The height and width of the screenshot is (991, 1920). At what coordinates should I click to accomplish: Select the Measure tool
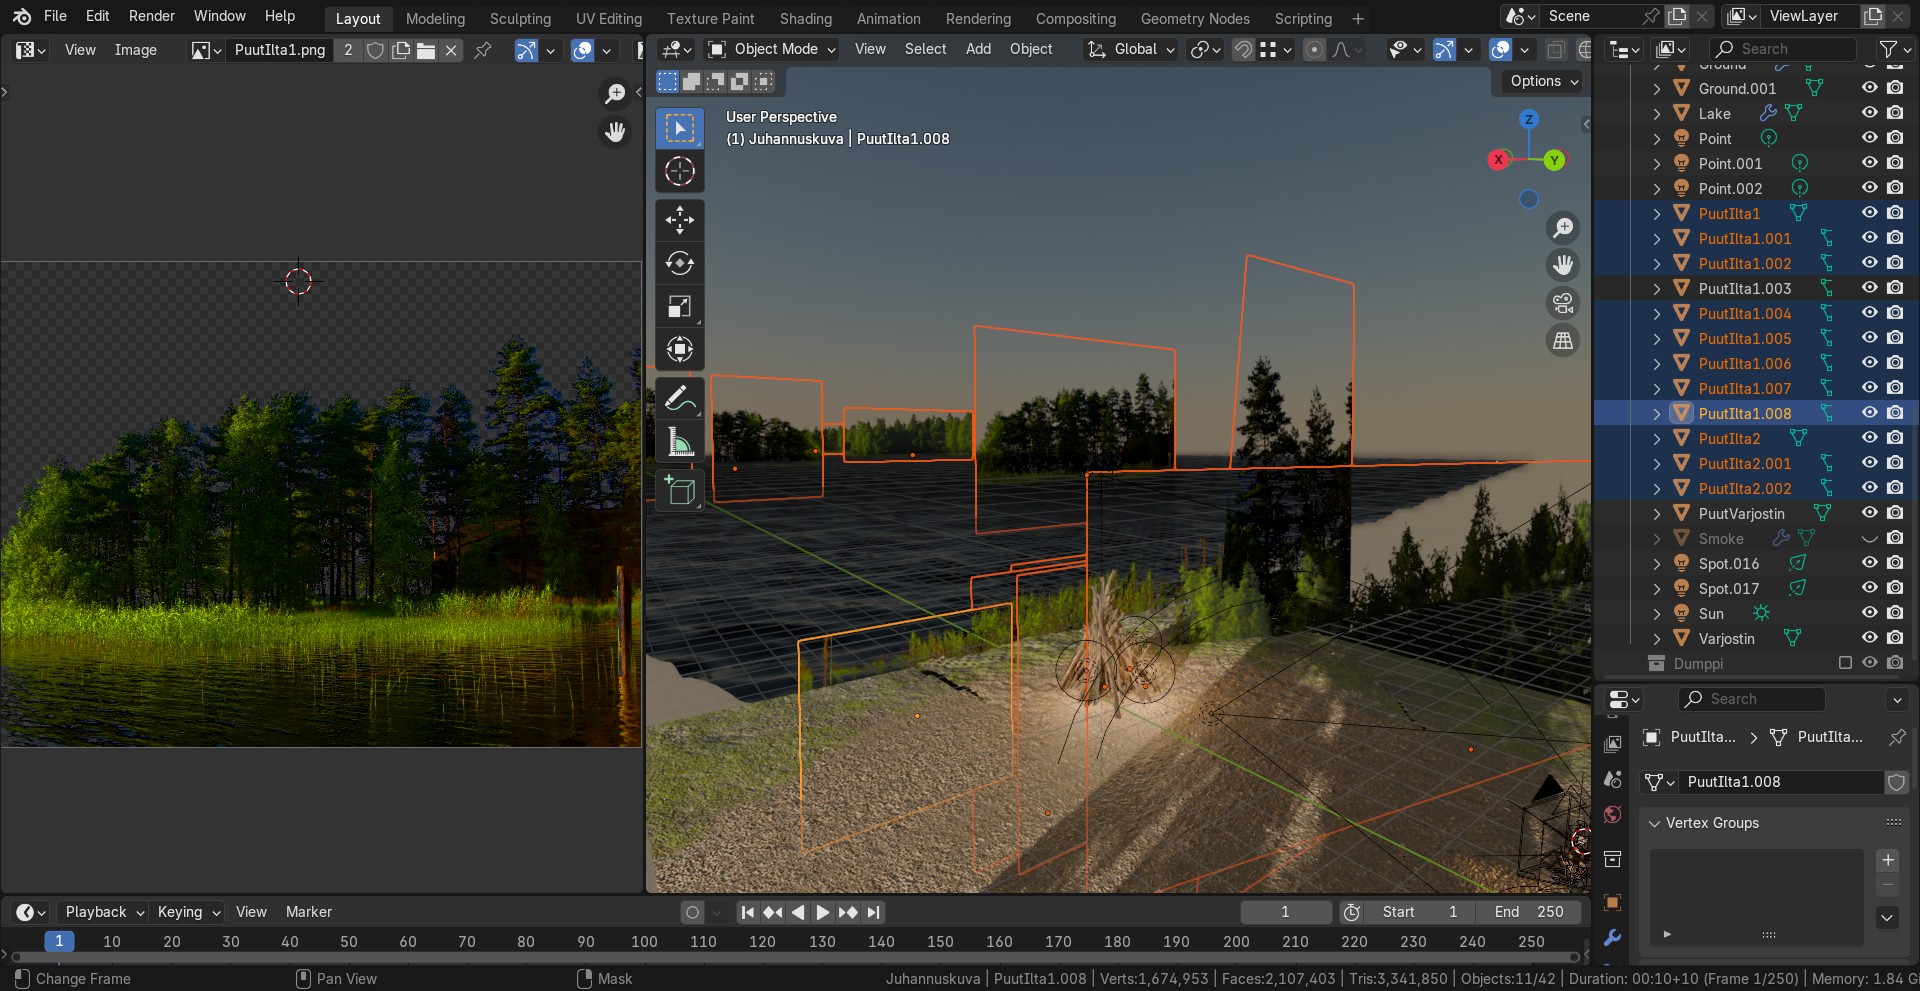680,441
